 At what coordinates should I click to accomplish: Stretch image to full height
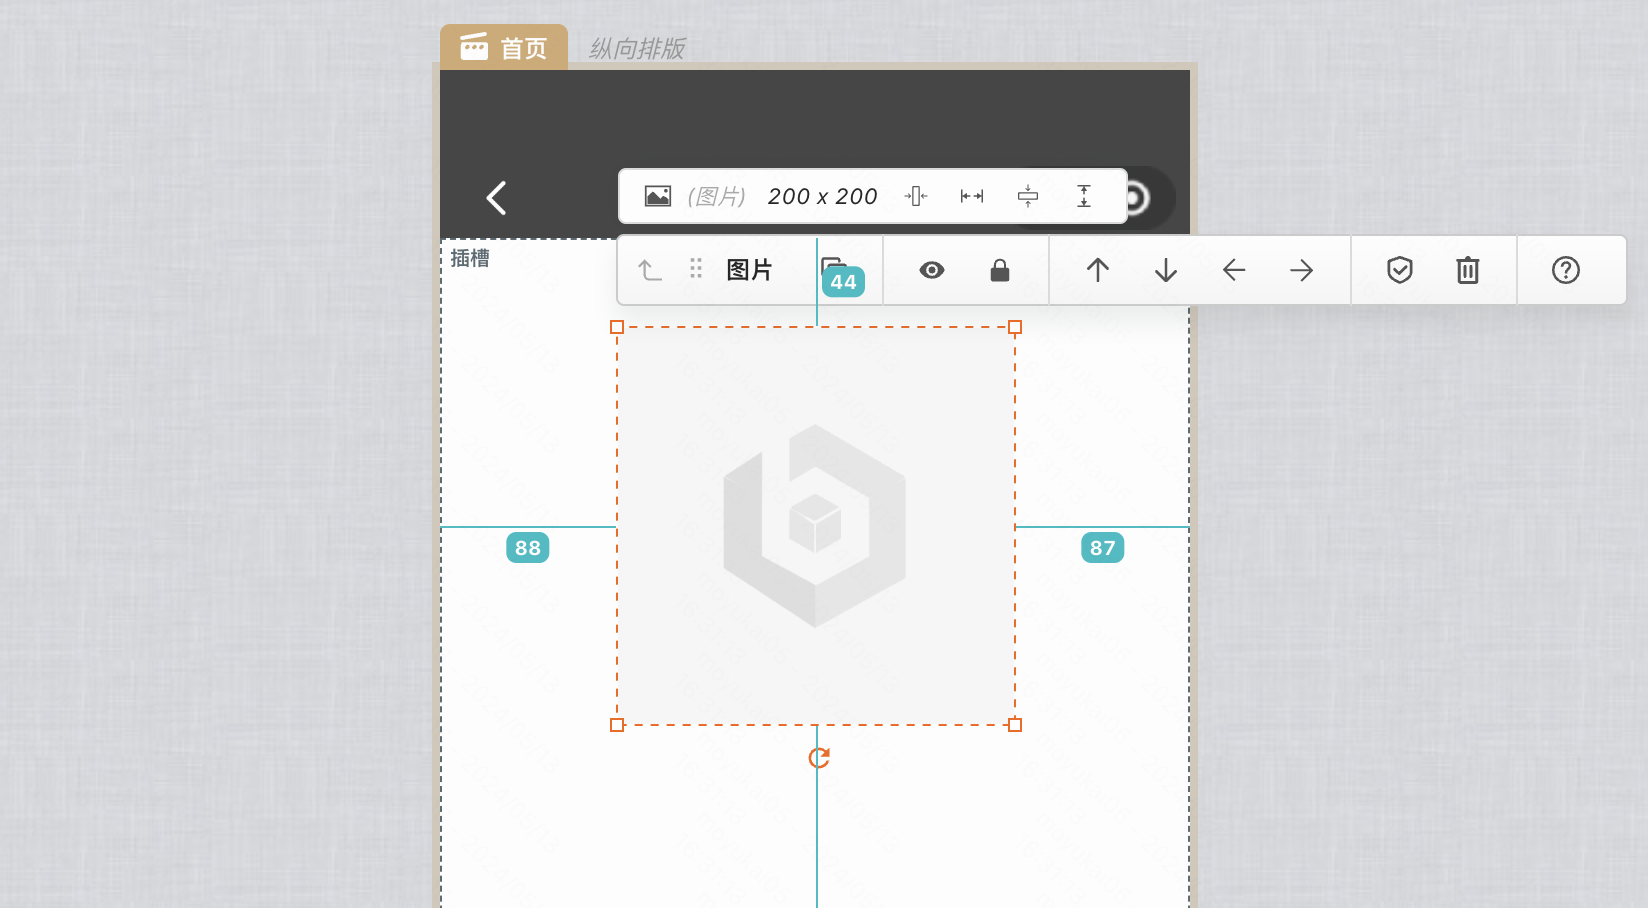point(1084,196)
